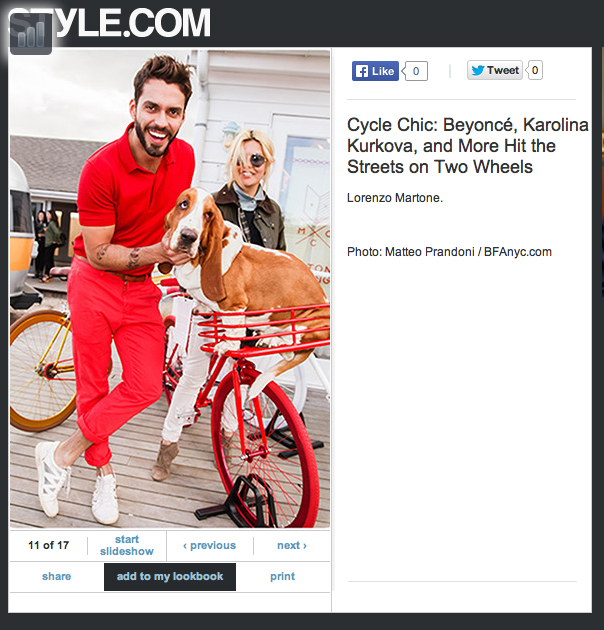Click the Facebook Like button
This screenshot has height=630, width=604.
click(375, 71)
